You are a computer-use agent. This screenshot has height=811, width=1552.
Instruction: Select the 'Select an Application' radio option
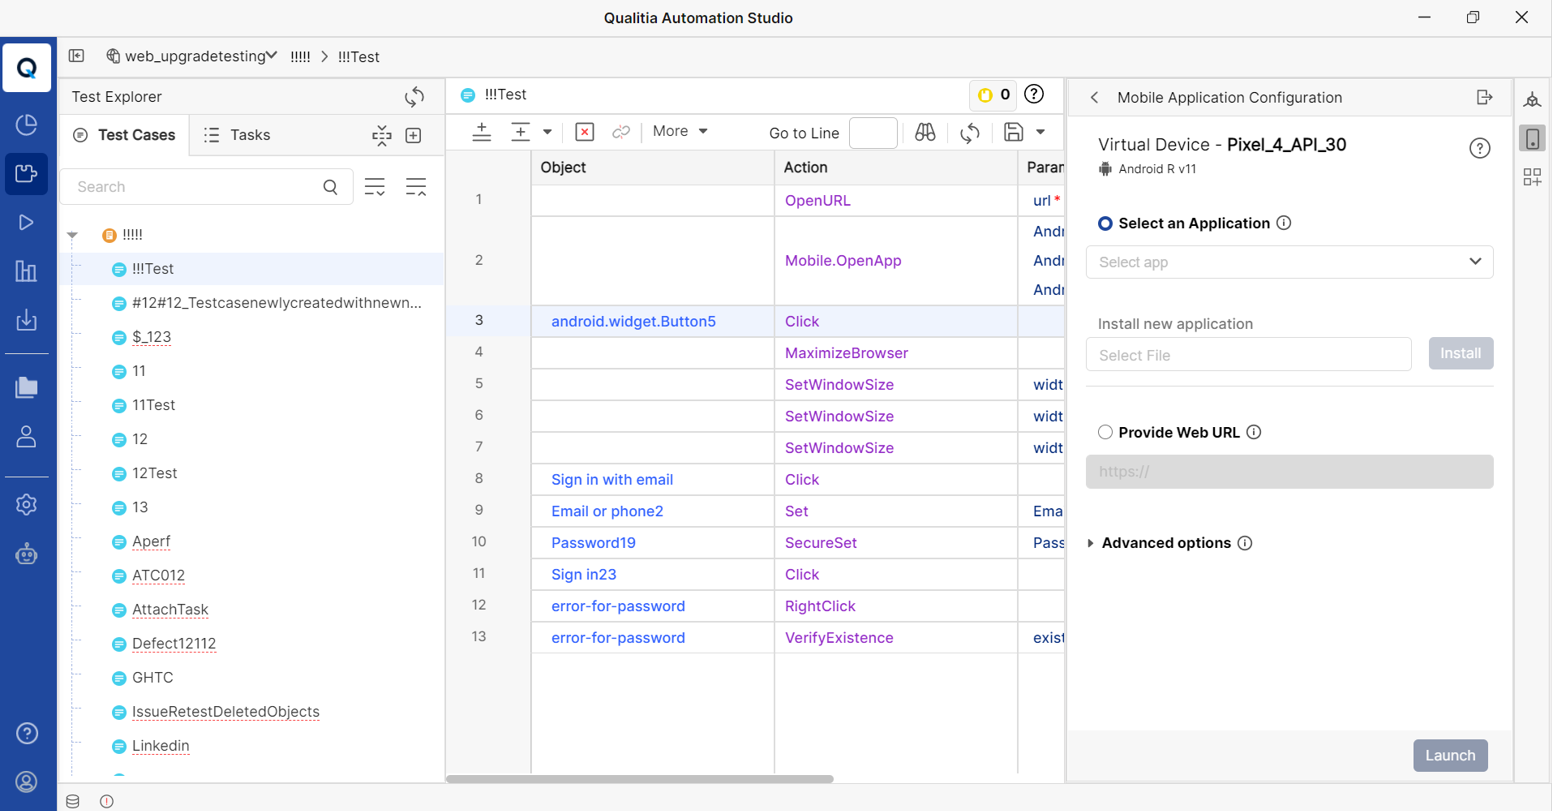[1105, 223]
